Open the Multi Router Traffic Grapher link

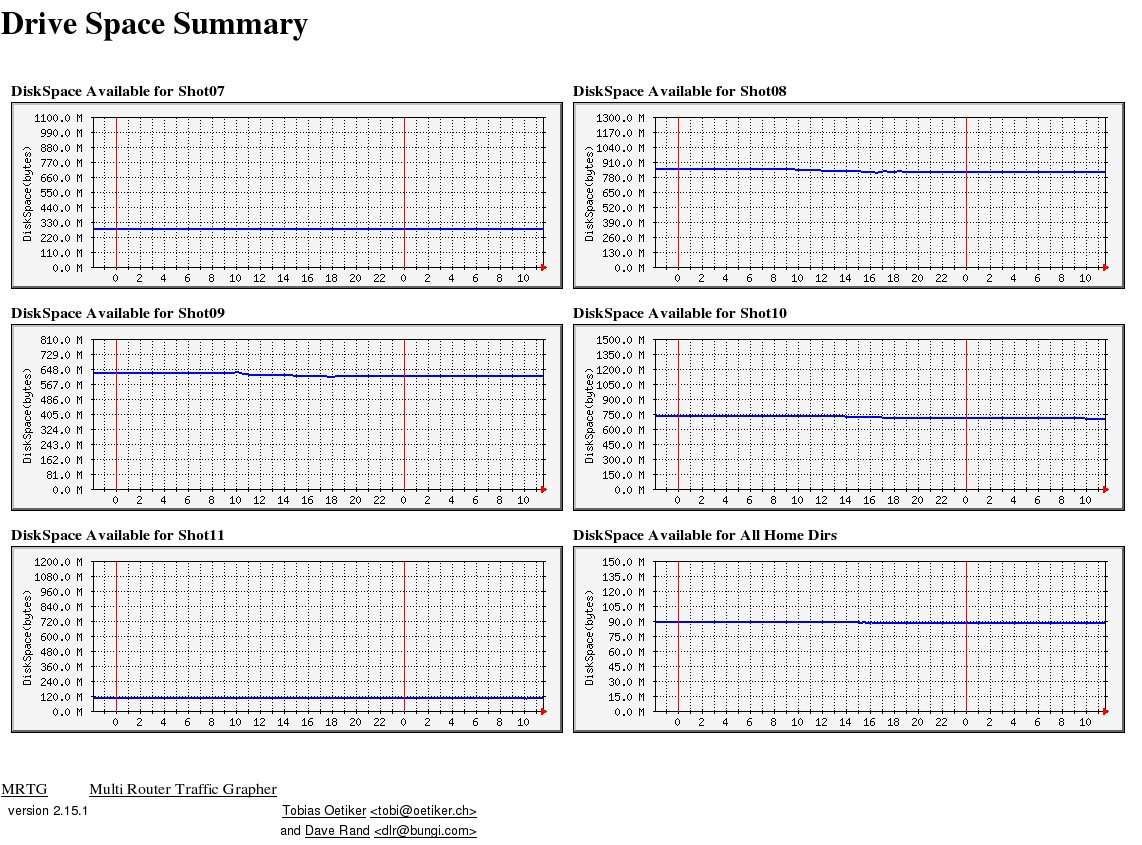coord(182,790)
